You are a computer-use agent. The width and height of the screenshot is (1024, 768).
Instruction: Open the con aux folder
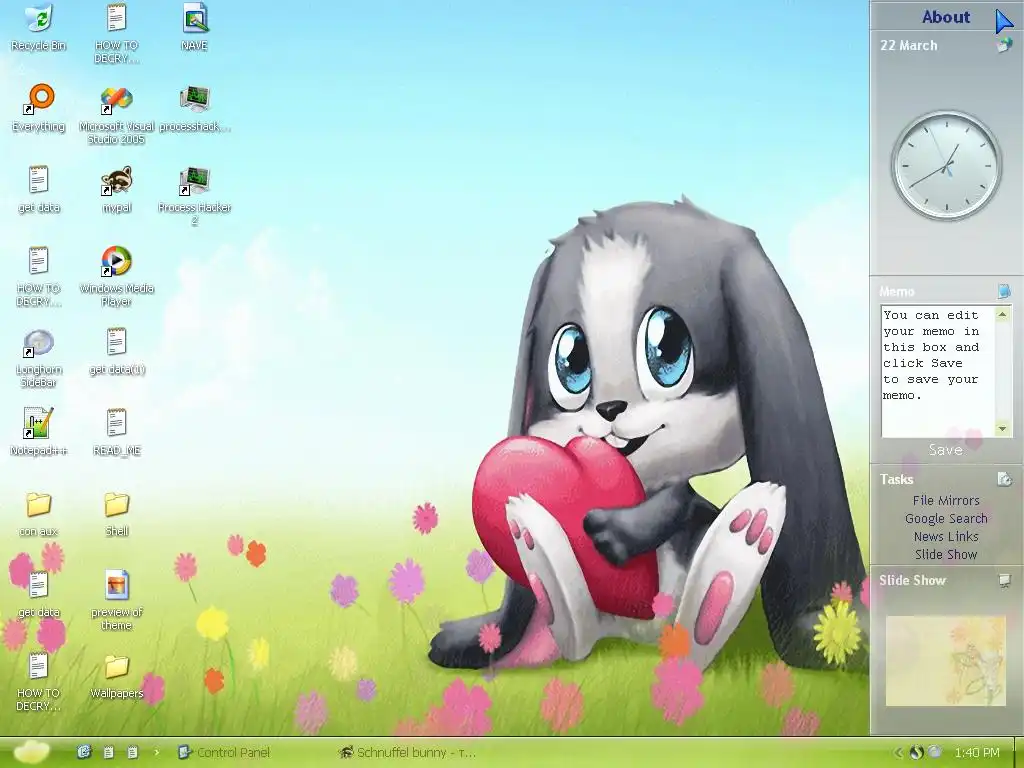(39, 513)
